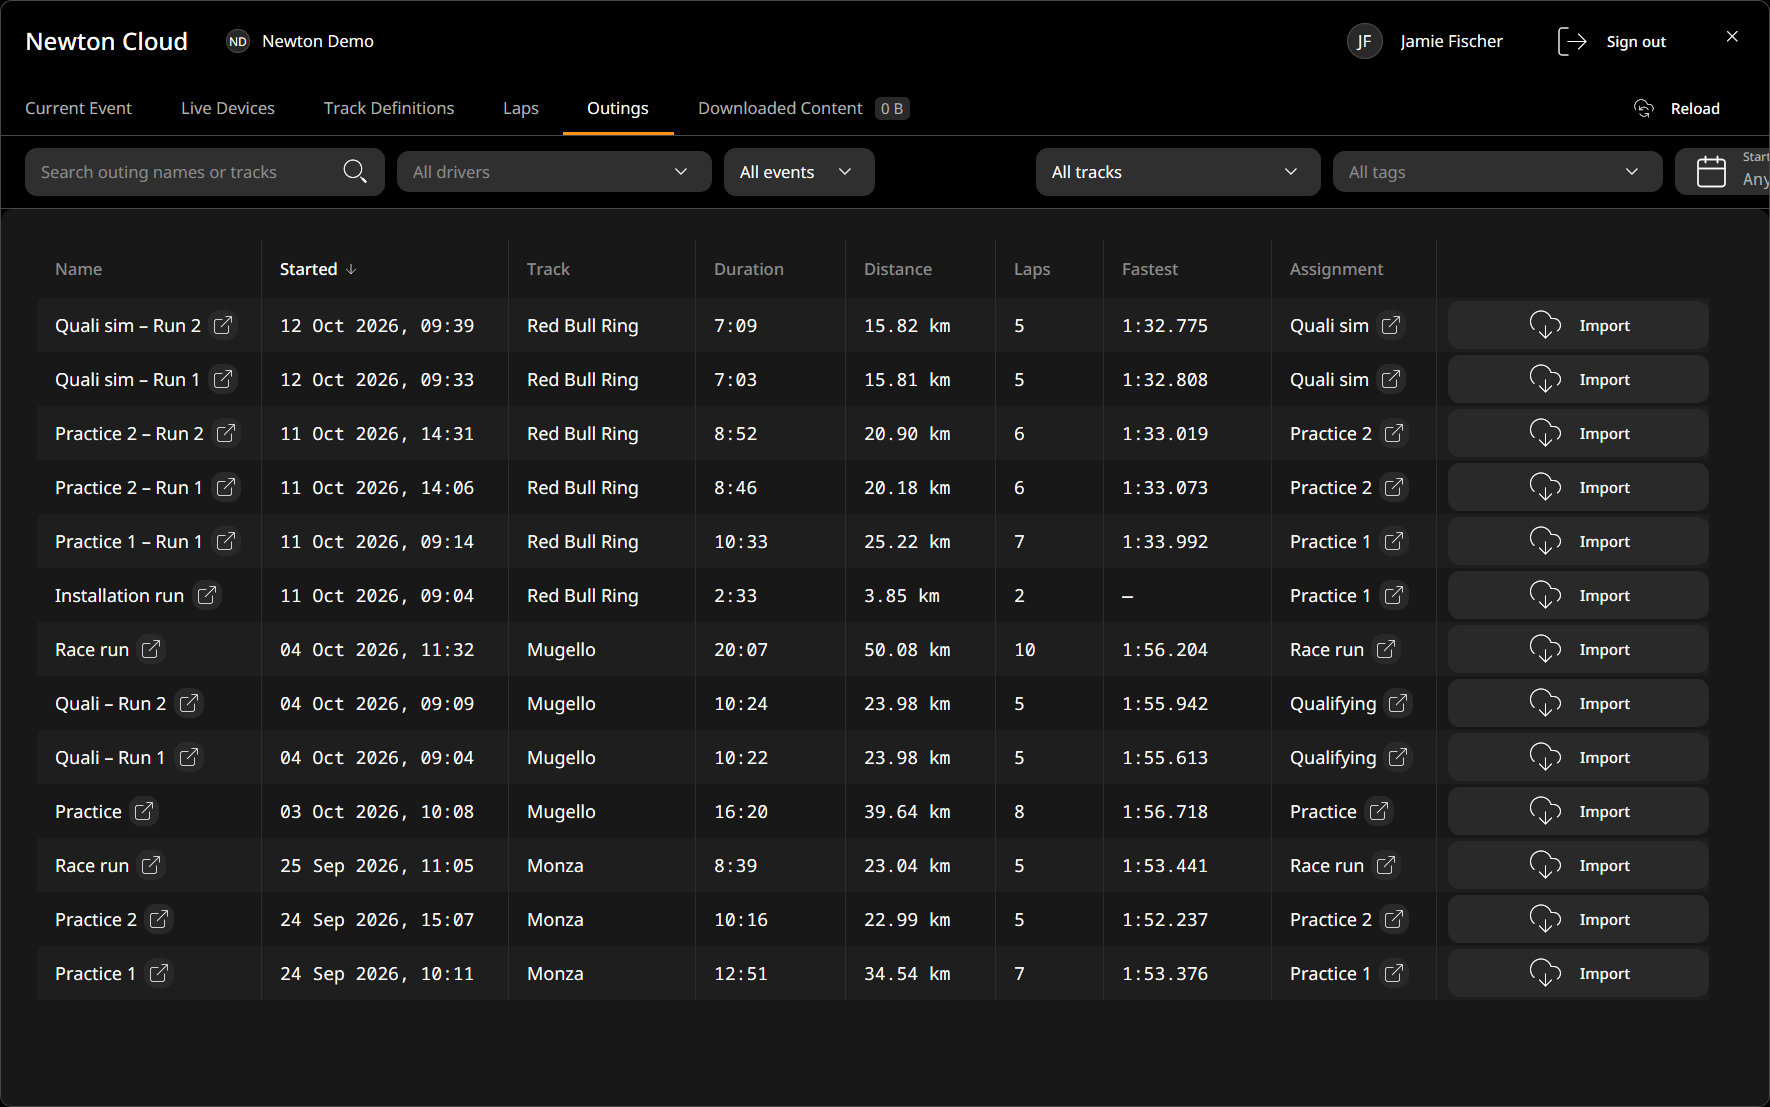Screen dimensions: 1770x1107
Task: Open external link for Quali – Run 2 outing
Action: [188, 704]
